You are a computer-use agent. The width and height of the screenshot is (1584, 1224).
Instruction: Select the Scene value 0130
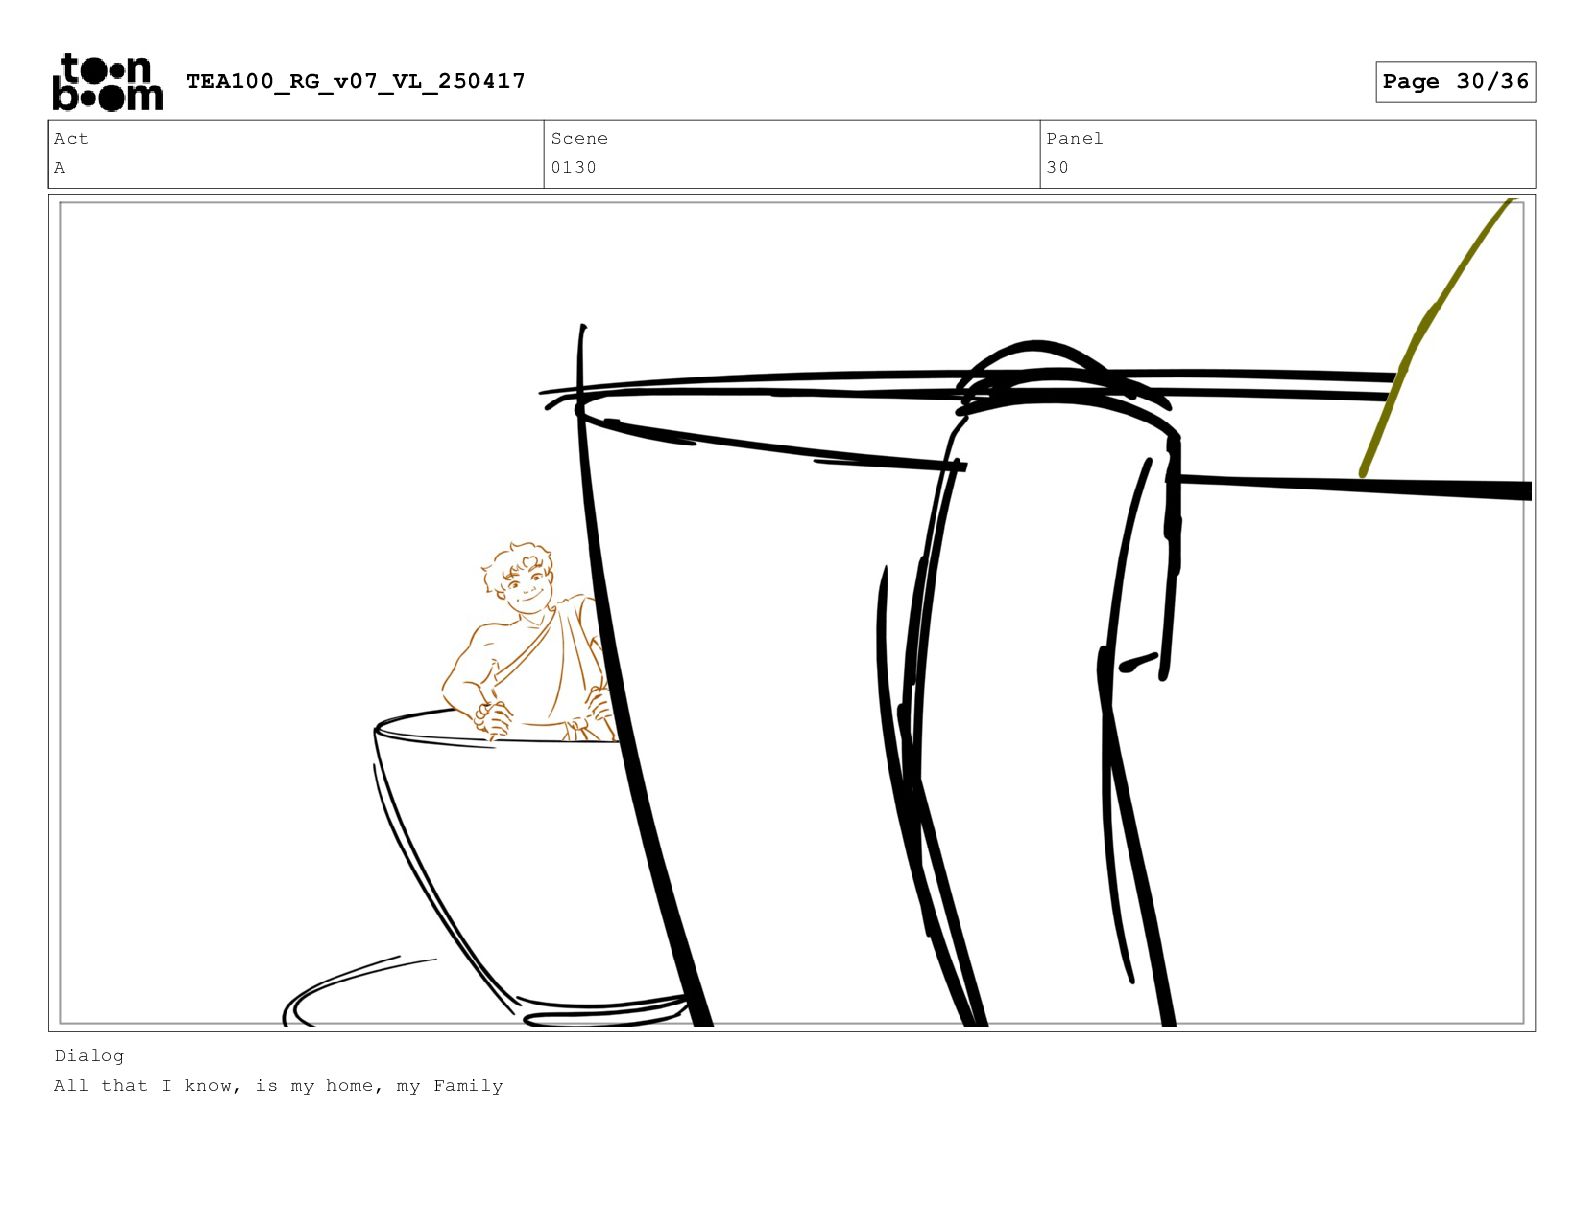click(573, 168)
